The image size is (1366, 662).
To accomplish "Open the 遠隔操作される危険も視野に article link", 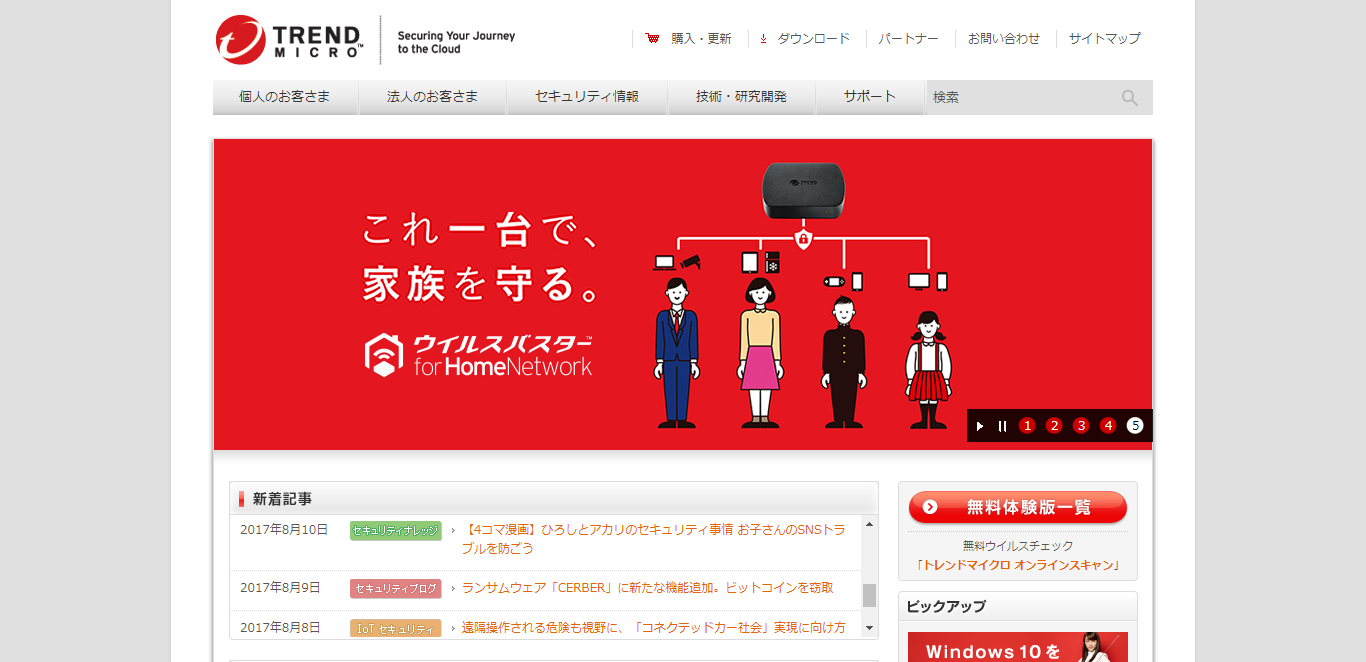I will (x=654, y=628).
